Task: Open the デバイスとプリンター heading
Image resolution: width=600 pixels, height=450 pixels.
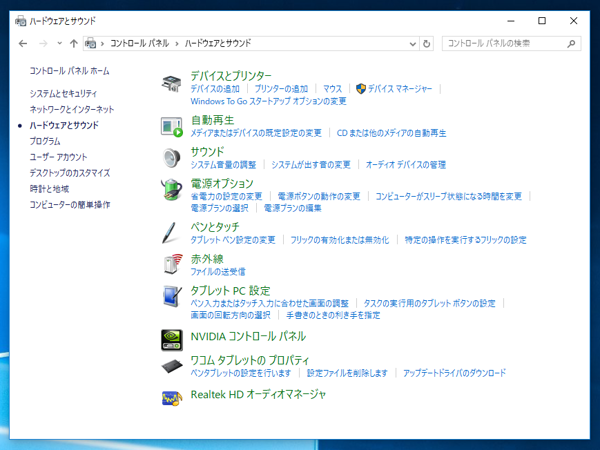Action: point(231,76)
